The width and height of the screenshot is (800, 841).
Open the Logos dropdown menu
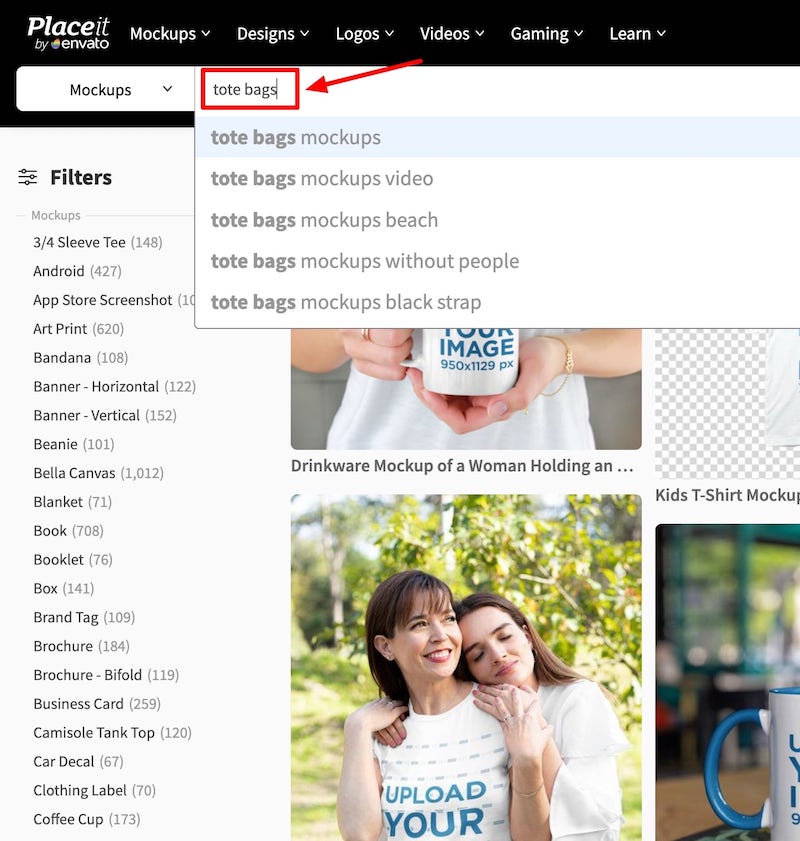click(365, 33)
